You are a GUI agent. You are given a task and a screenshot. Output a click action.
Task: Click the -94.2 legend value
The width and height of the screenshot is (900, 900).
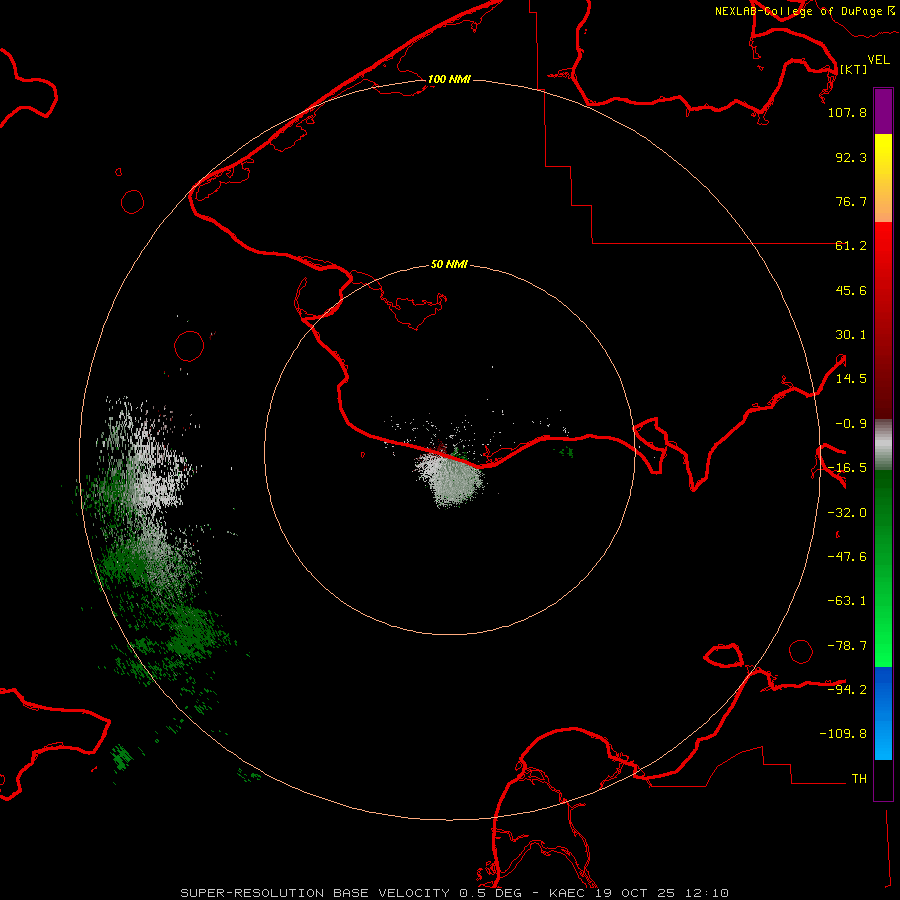click(x=847, y=689)
